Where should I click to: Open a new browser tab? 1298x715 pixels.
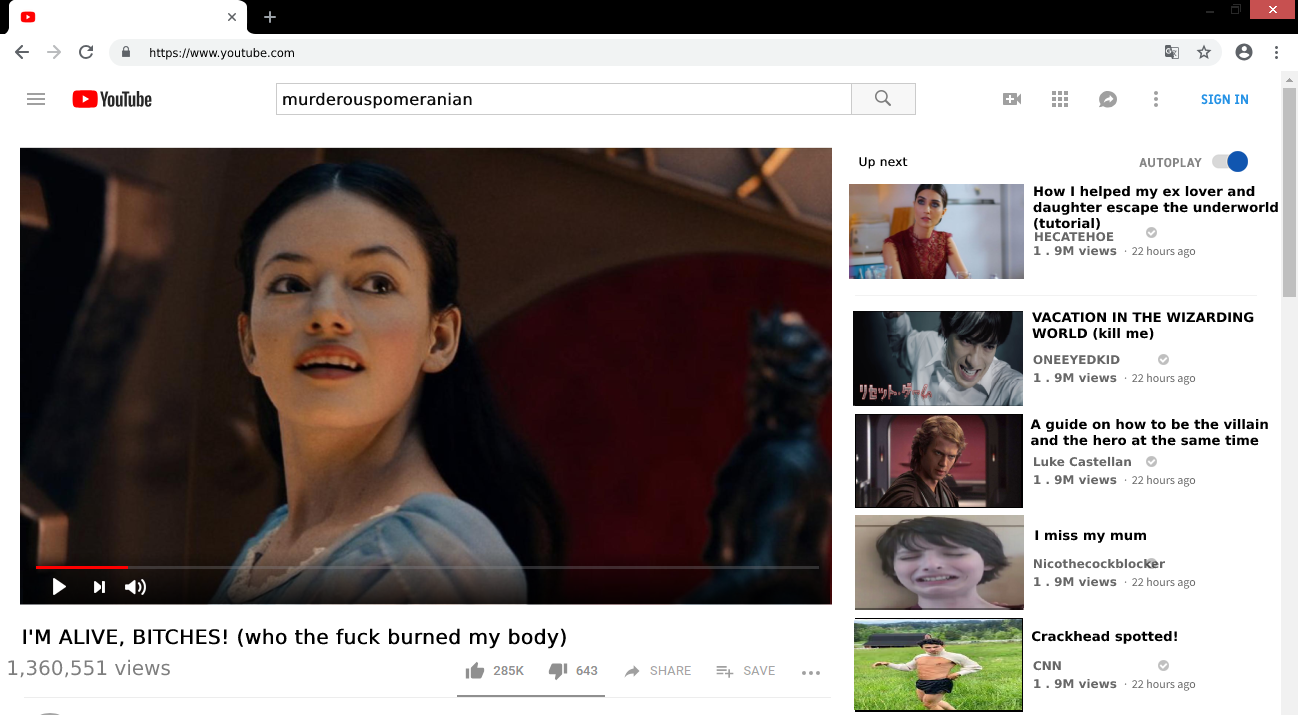pos(270,17)
